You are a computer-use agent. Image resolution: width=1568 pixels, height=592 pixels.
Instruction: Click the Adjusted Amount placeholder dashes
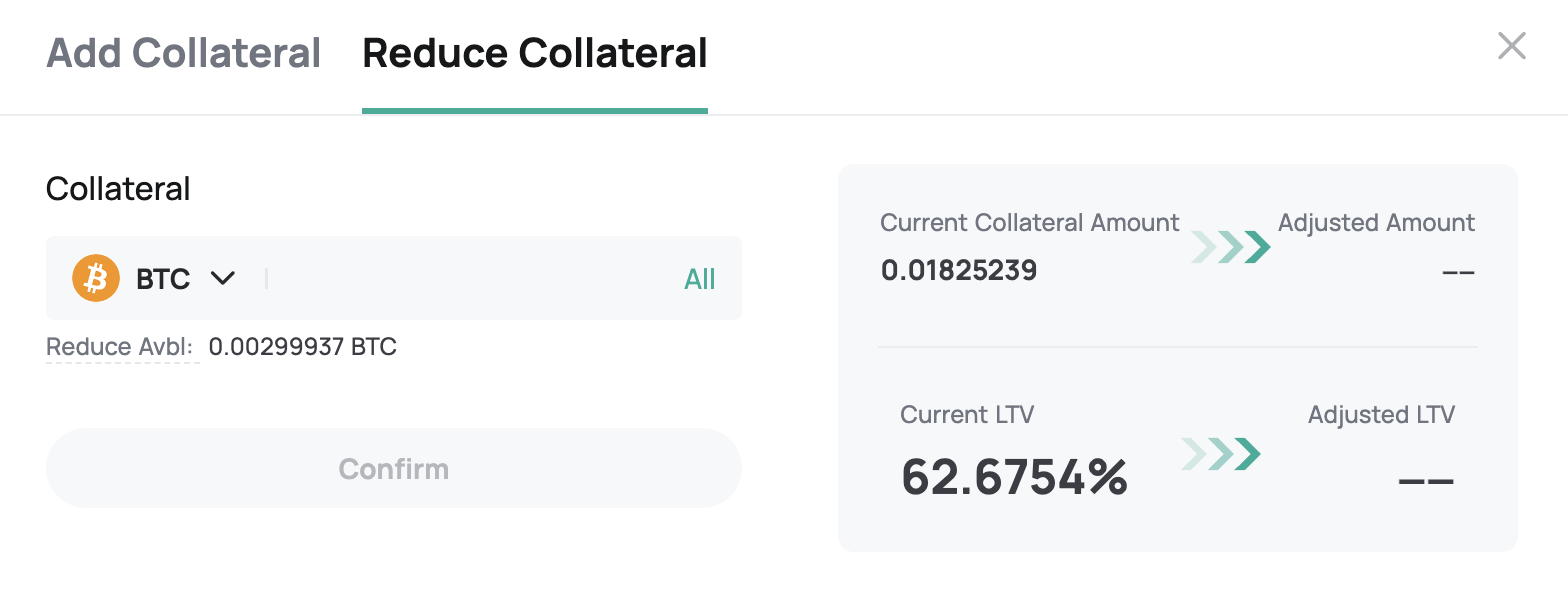(1459, 271)
